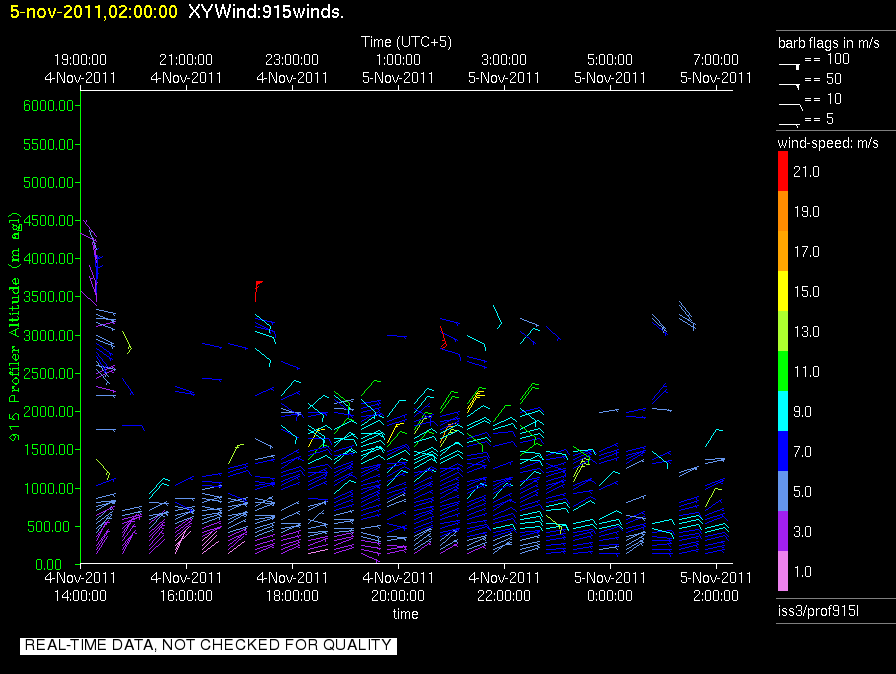Click the 5500.00 altitude tick label

(49, 145)
